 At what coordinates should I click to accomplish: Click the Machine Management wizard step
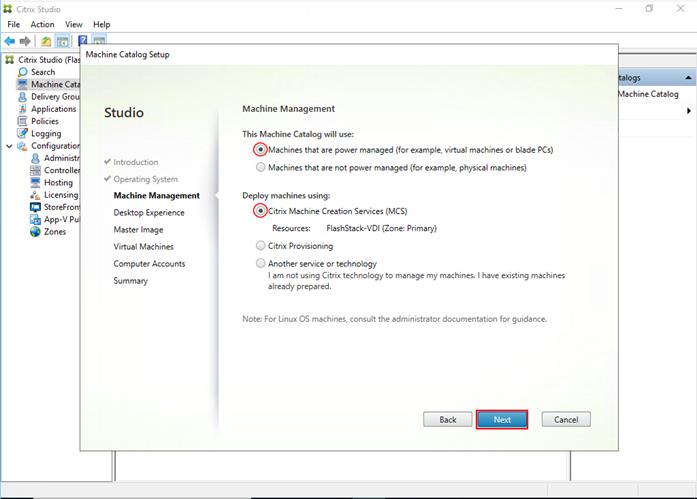(x=156, y=196)
